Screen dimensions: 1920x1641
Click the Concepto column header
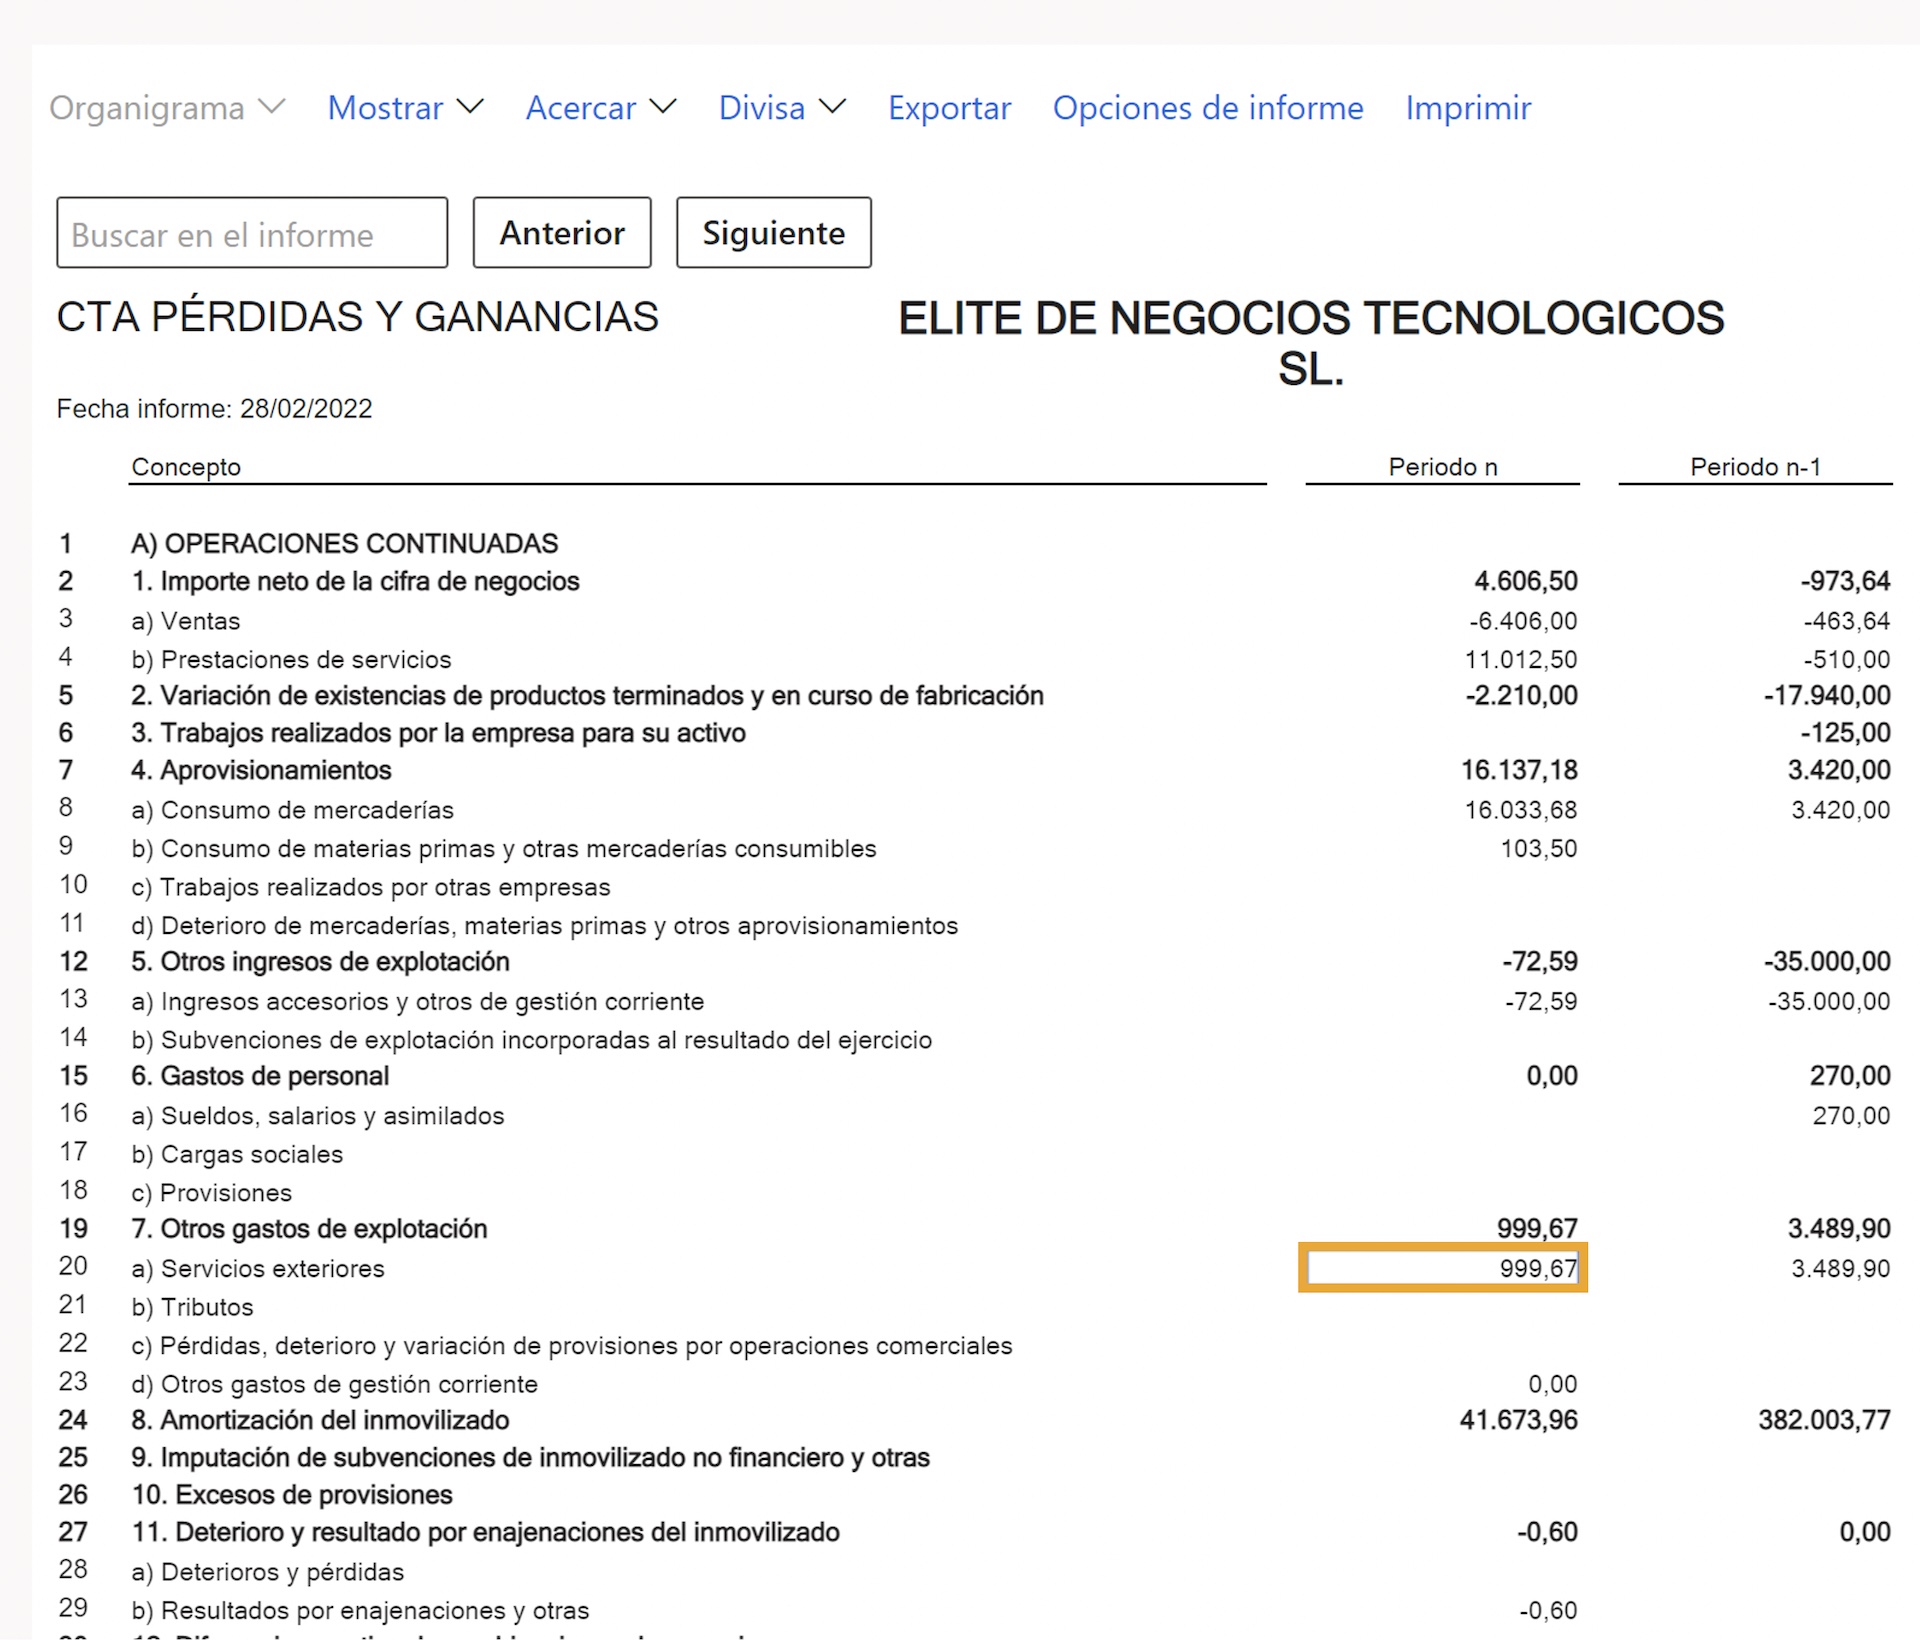pos(186,467)
